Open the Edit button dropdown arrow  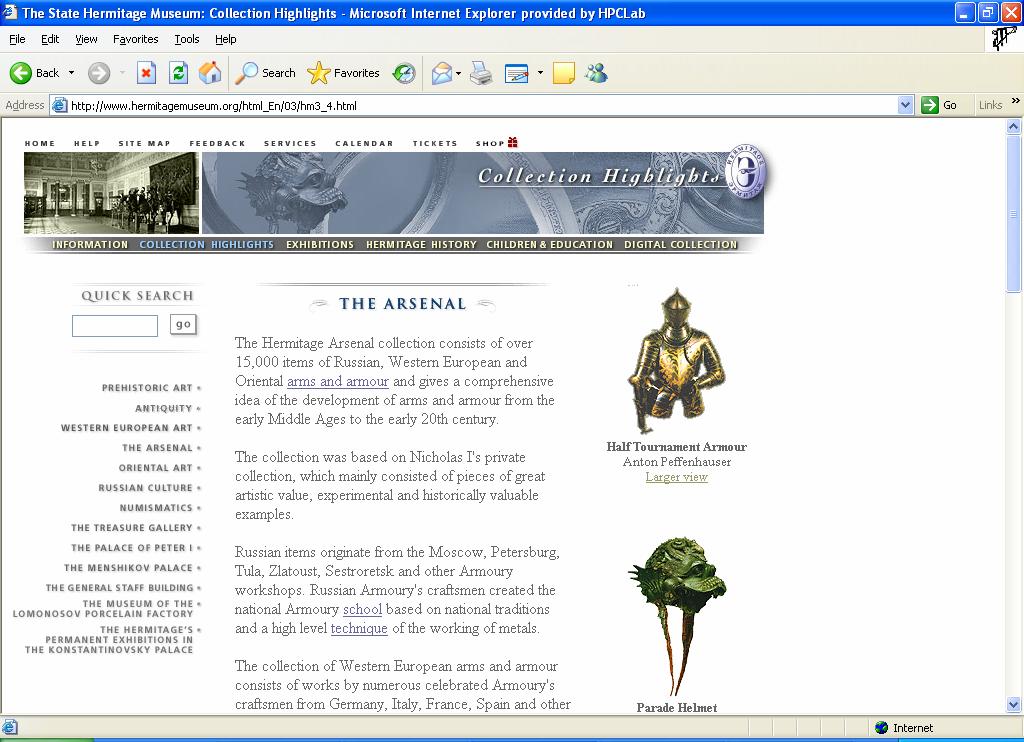[540, 73]
